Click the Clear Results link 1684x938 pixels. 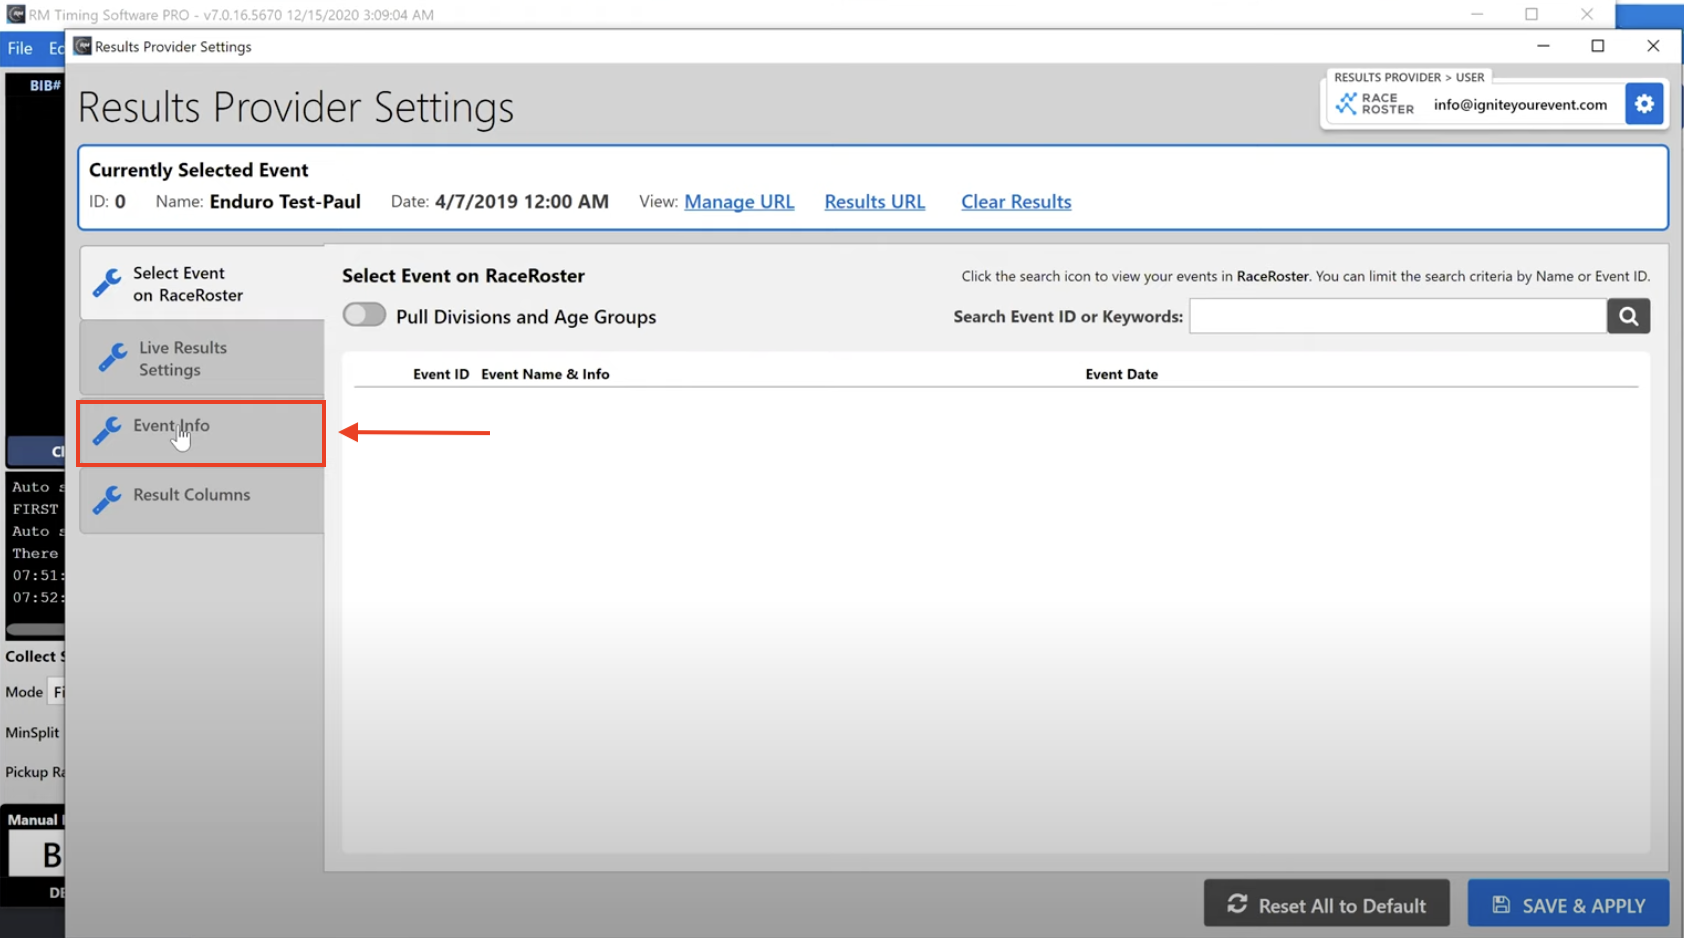pyautogui.click(x=1016, y=202)
